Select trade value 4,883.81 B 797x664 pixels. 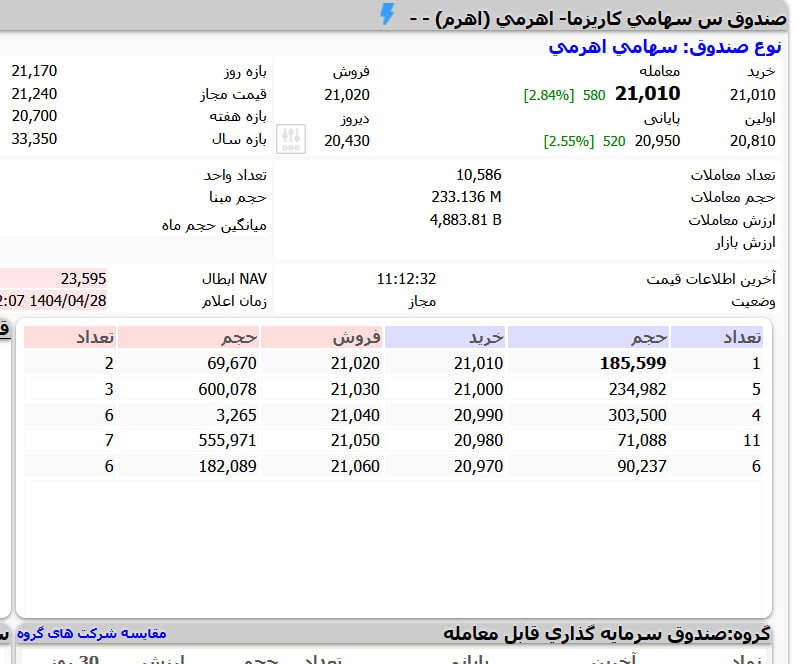click(466, 220)
